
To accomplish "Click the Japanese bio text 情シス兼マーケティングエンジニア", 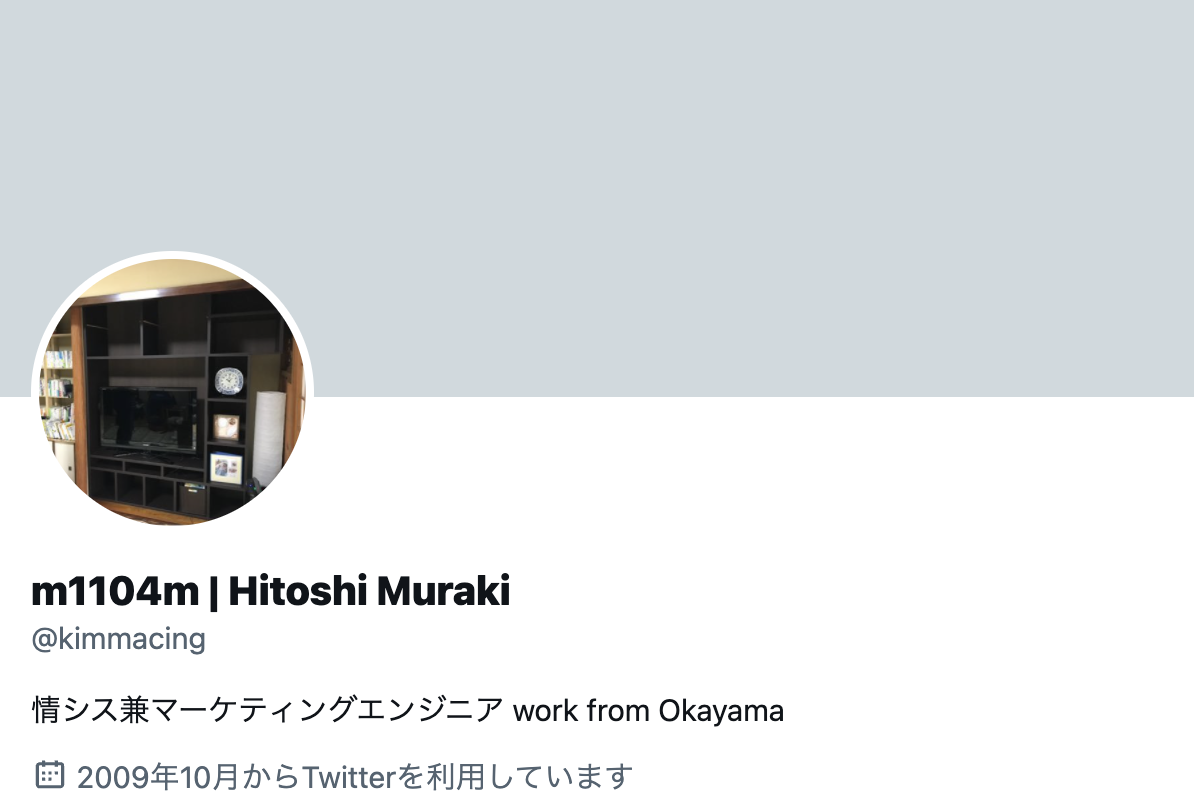I will pos(267,710).
